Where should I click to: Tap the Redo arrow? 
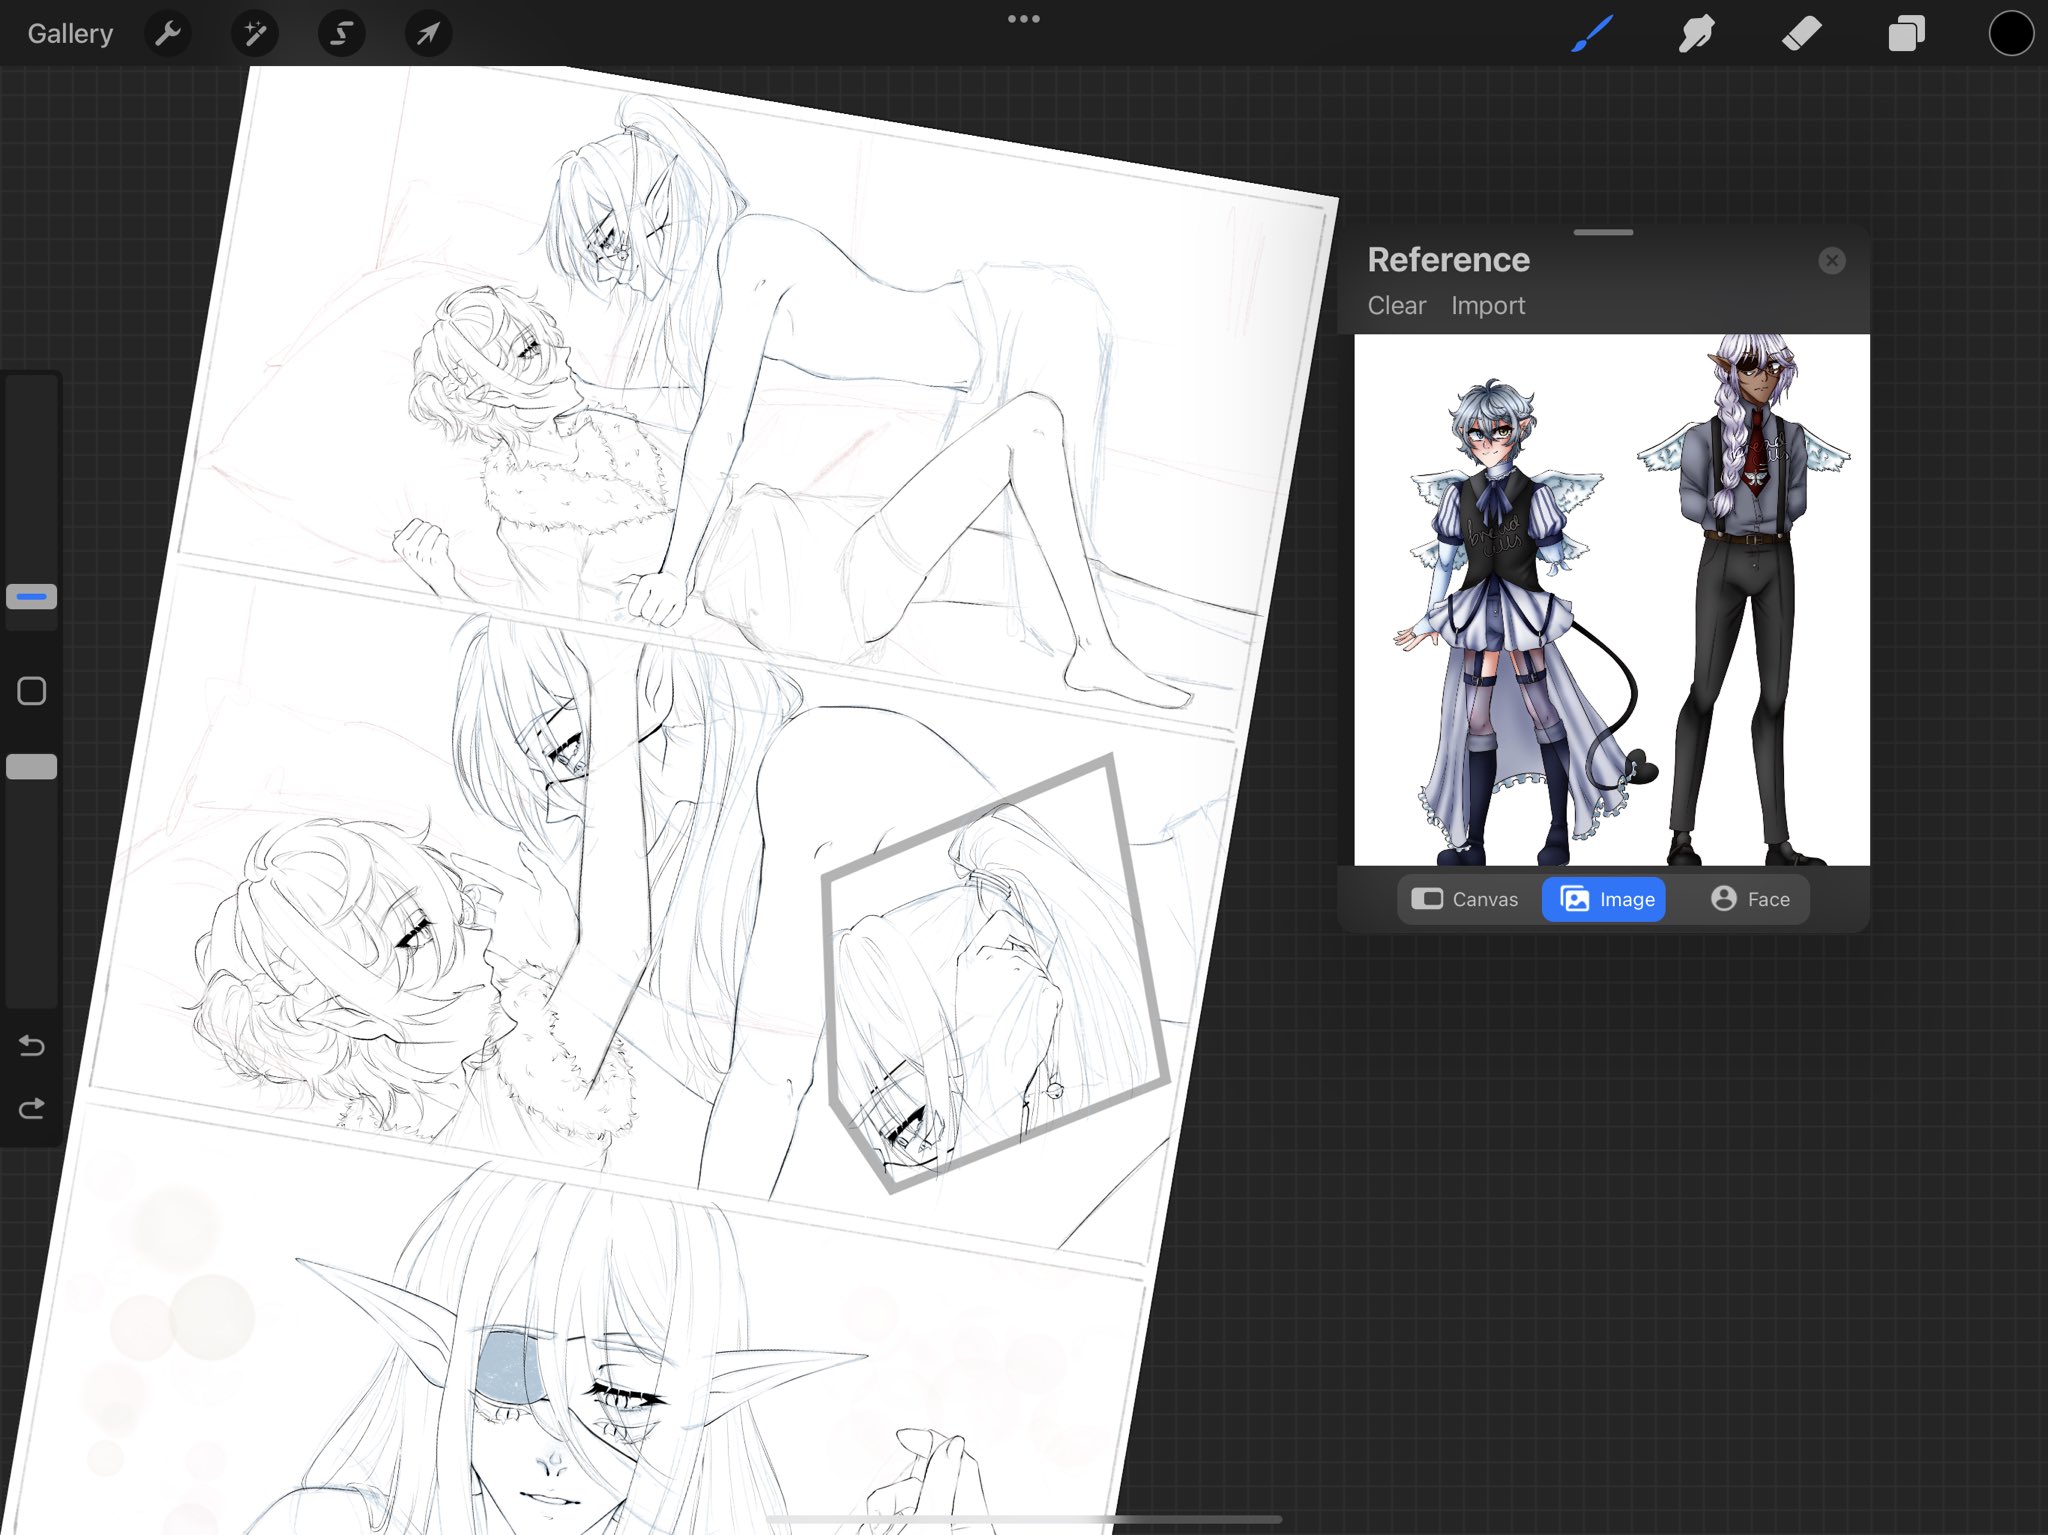coord(32,1108)
